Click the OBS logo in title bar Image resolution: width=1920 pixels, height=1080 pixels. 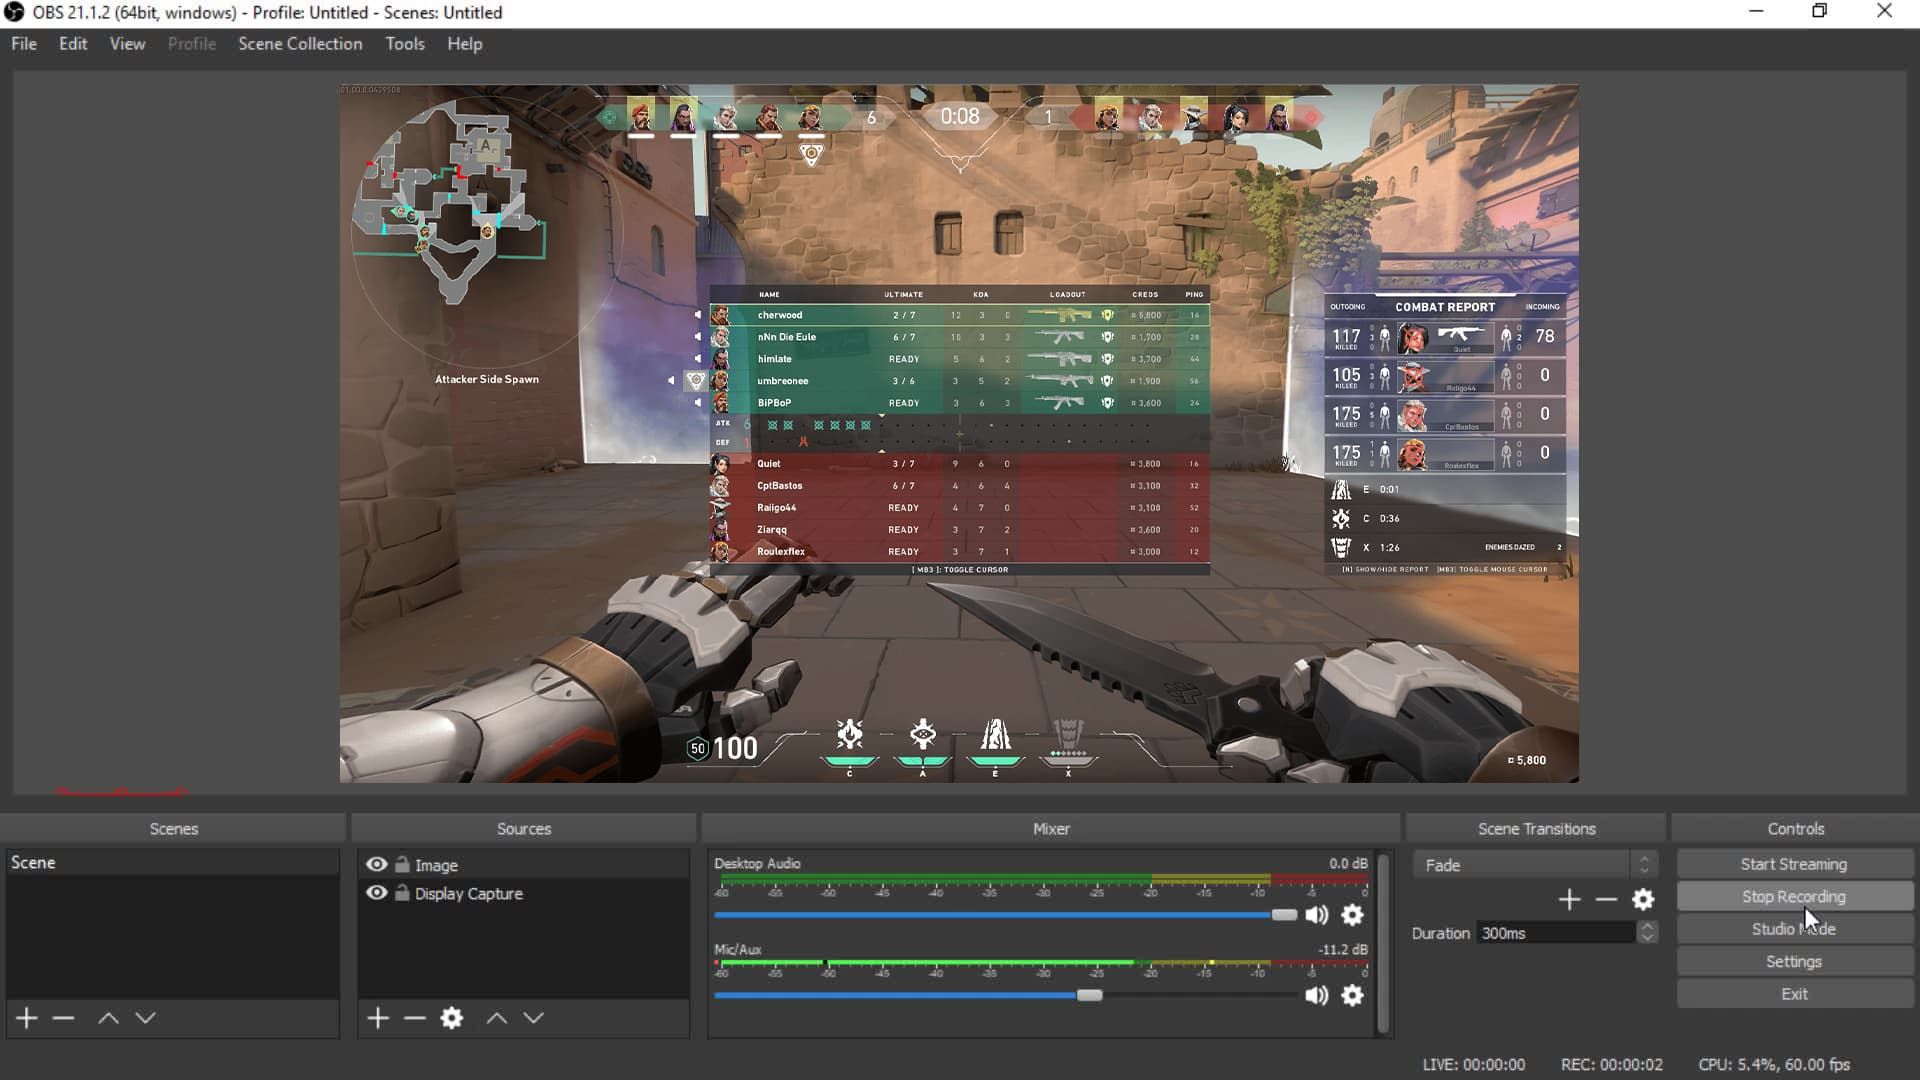[14, 12]
